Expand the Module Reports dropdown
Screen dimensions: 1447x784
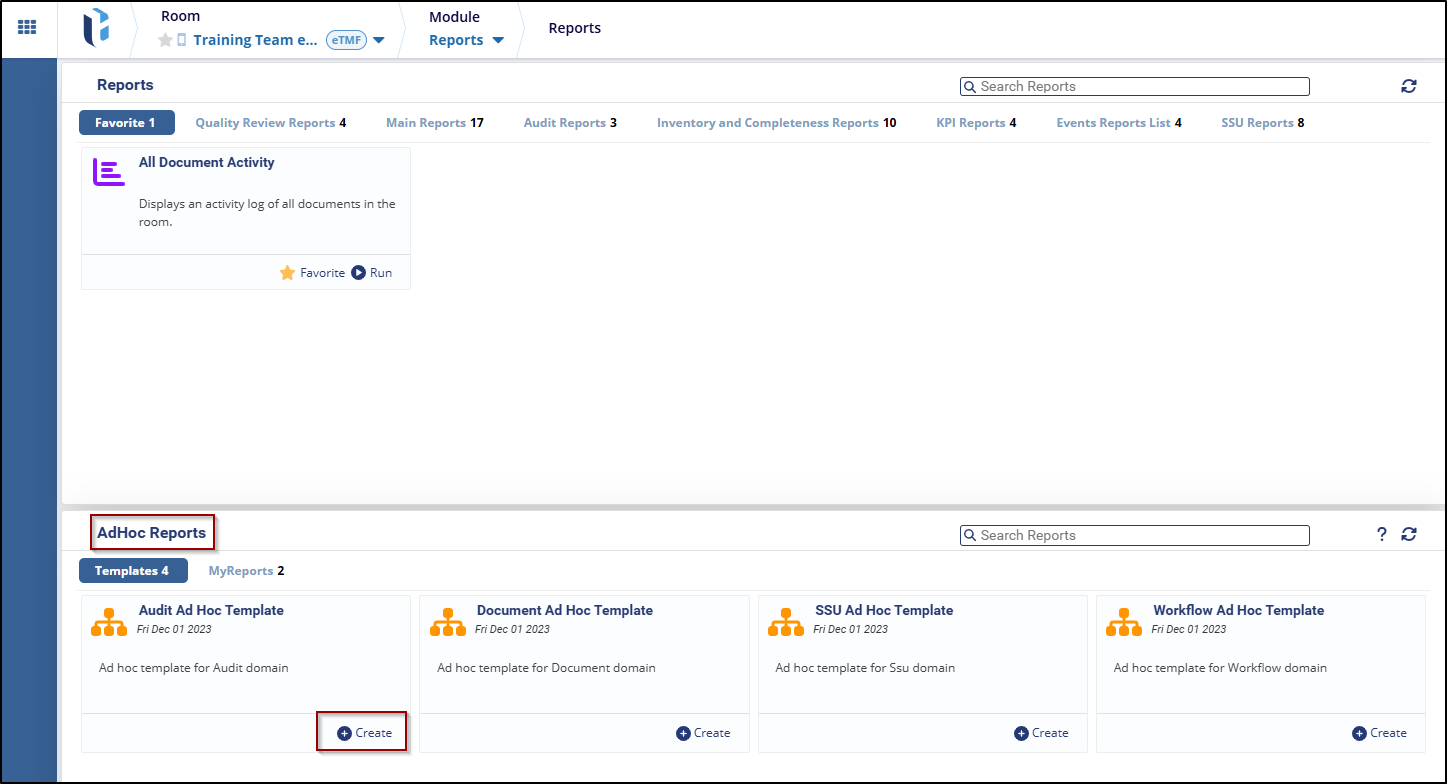tap(498, 41)
